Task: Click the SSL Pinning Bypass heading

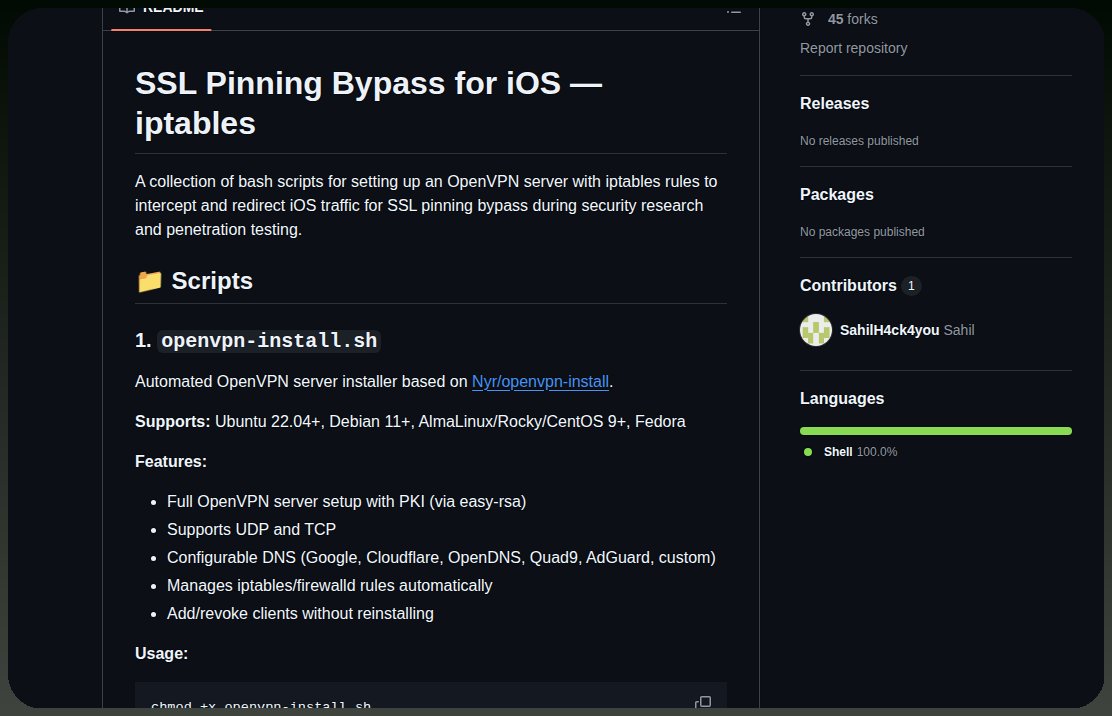Action: 368,103
